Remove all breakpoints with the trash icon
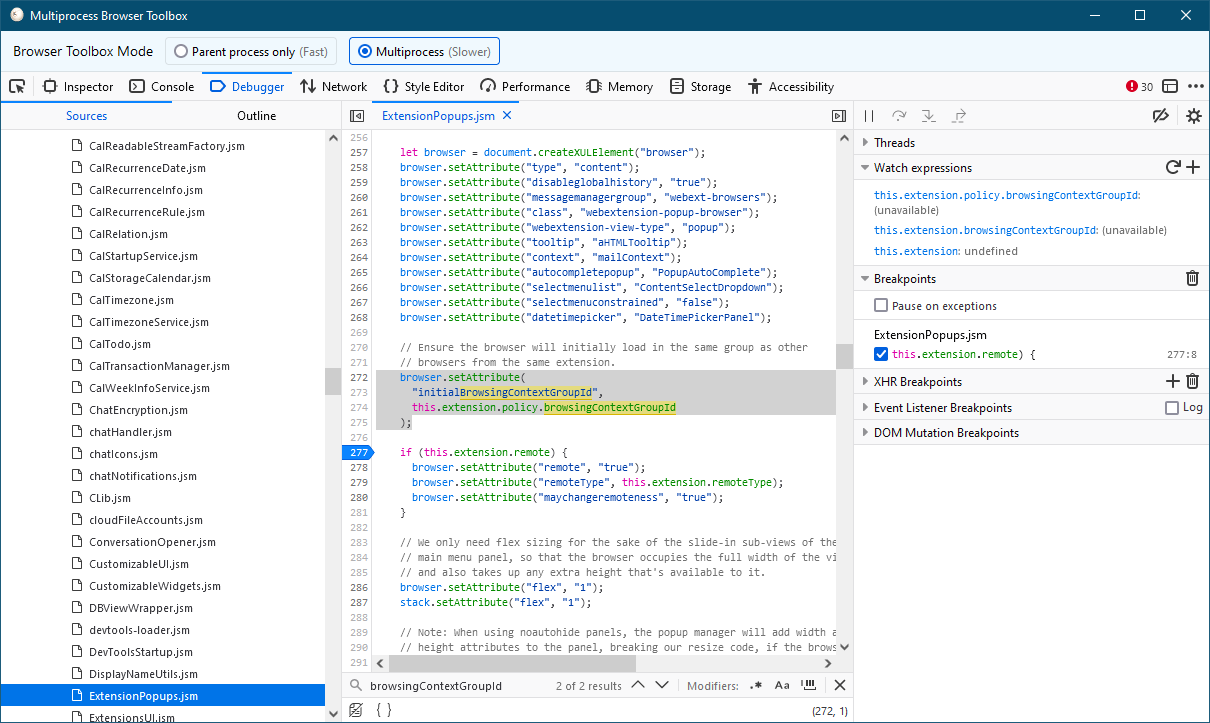The image size is (1210, 723). (1192, 279)
